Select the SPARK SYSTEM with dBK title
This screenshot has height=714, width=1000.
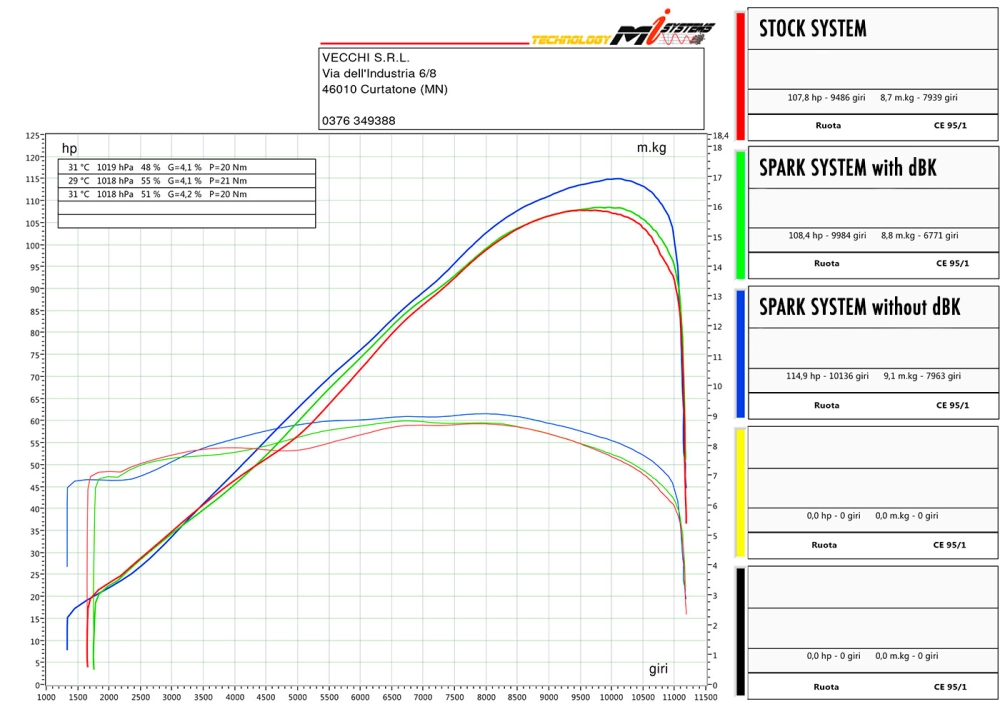tap(847, 168)
